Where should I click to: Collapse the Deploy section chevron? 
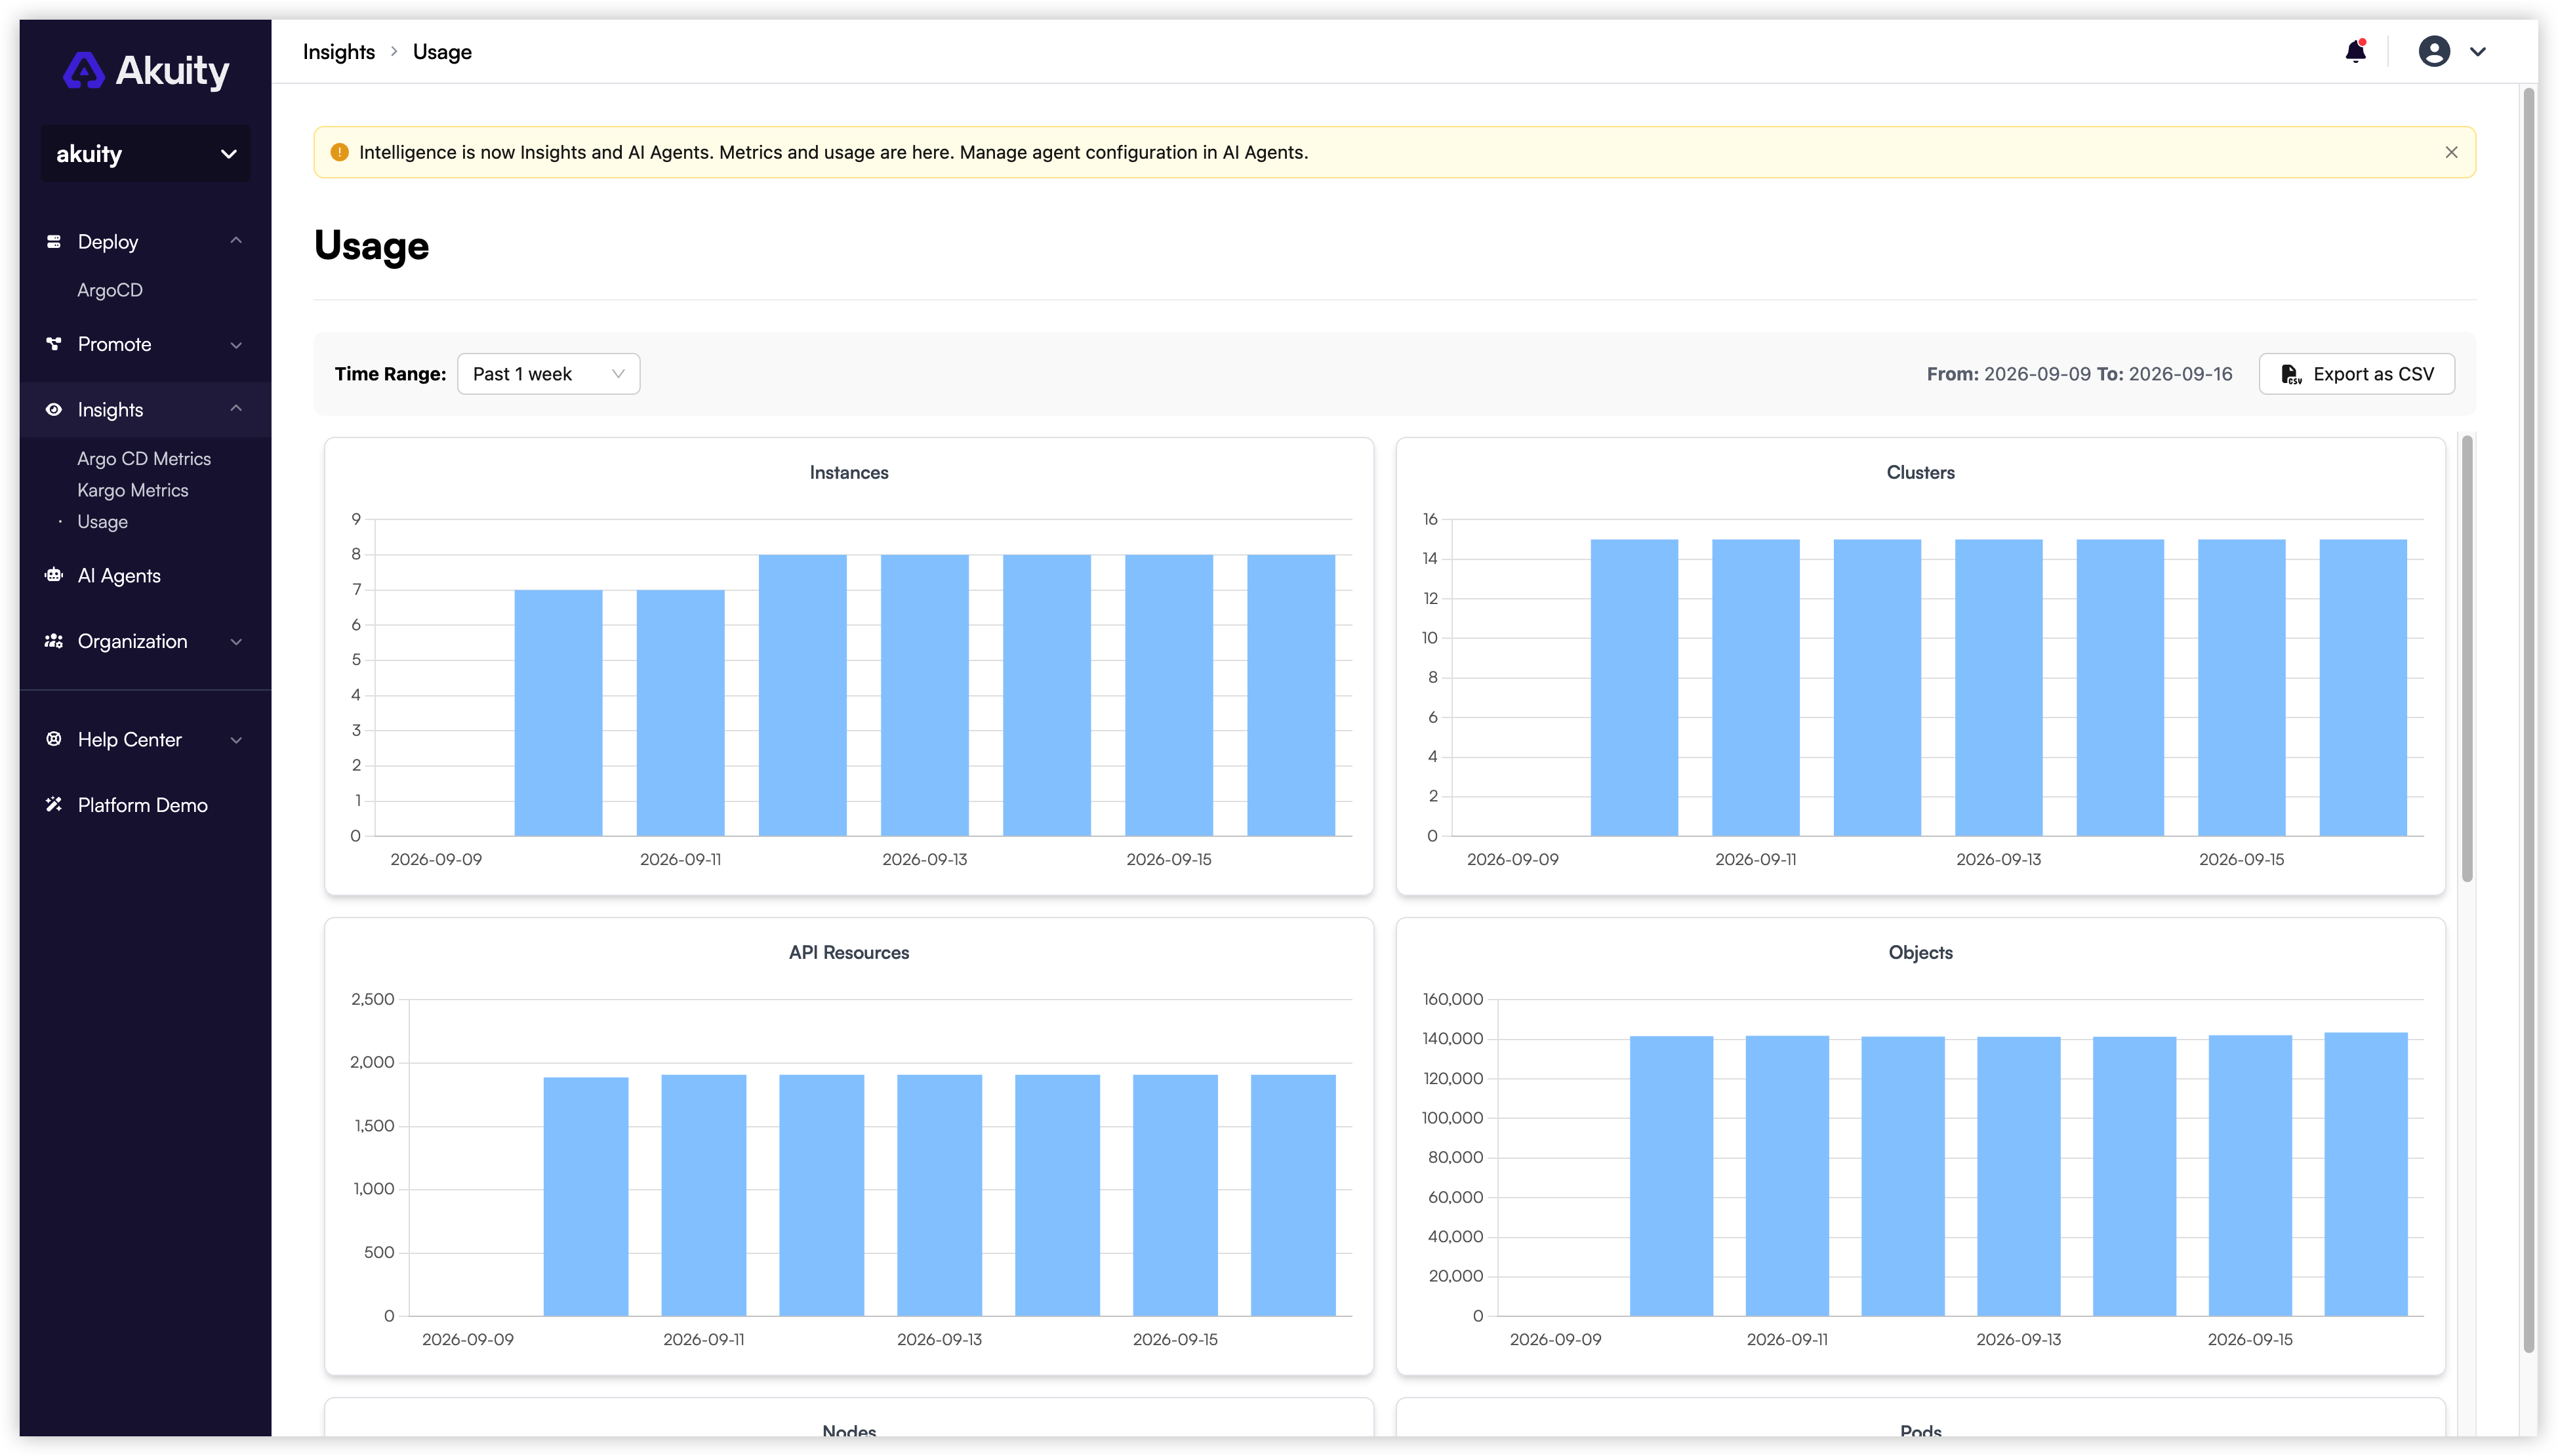[x=236, y=241]
